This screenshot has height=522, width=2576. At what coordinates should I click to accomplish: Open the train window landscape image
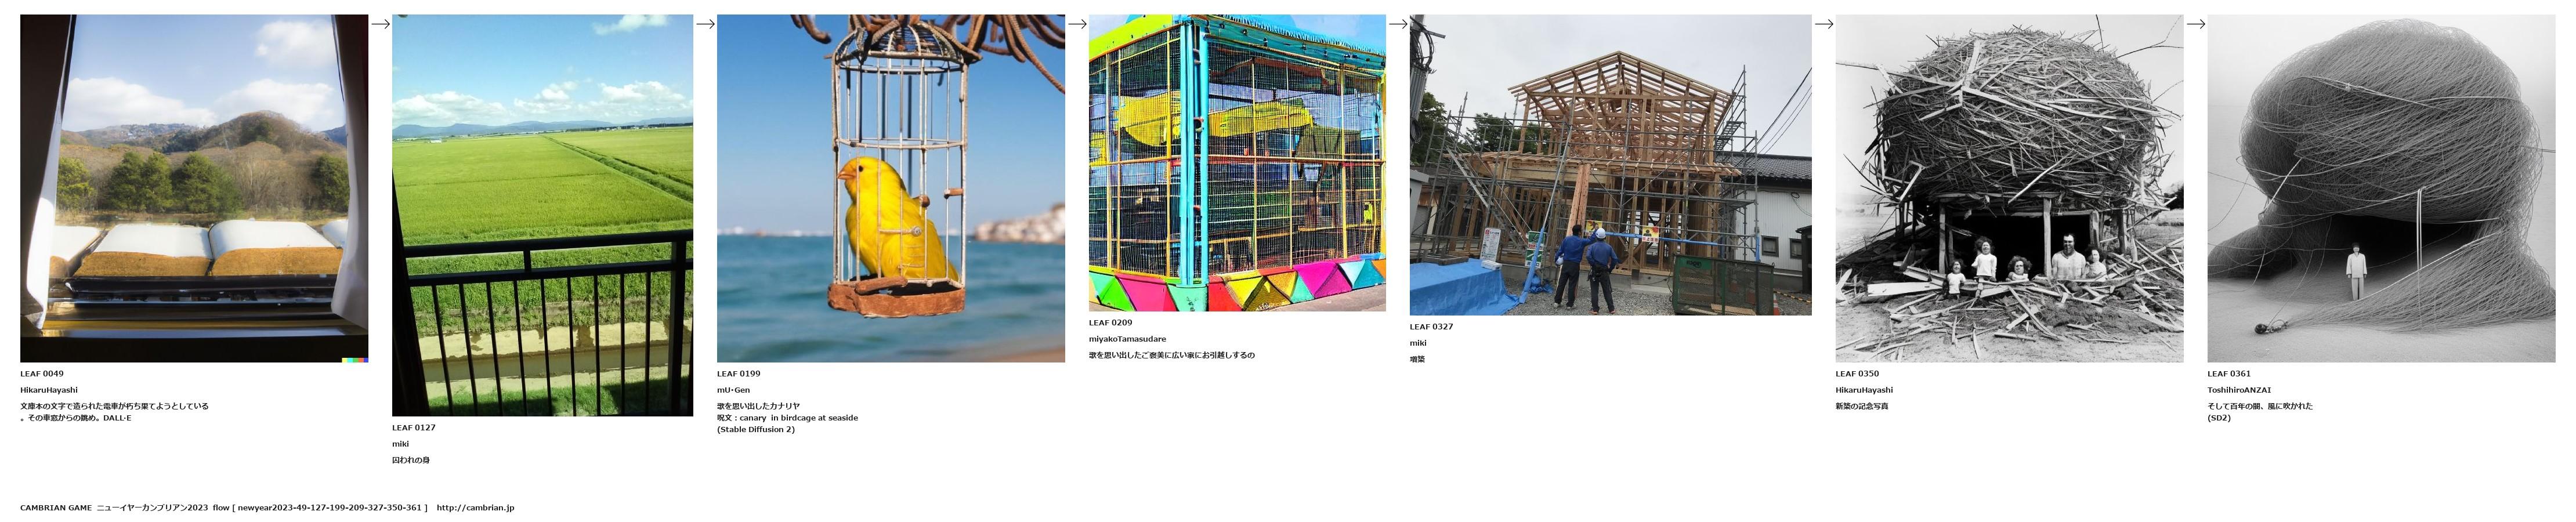[x=194, y=188]
